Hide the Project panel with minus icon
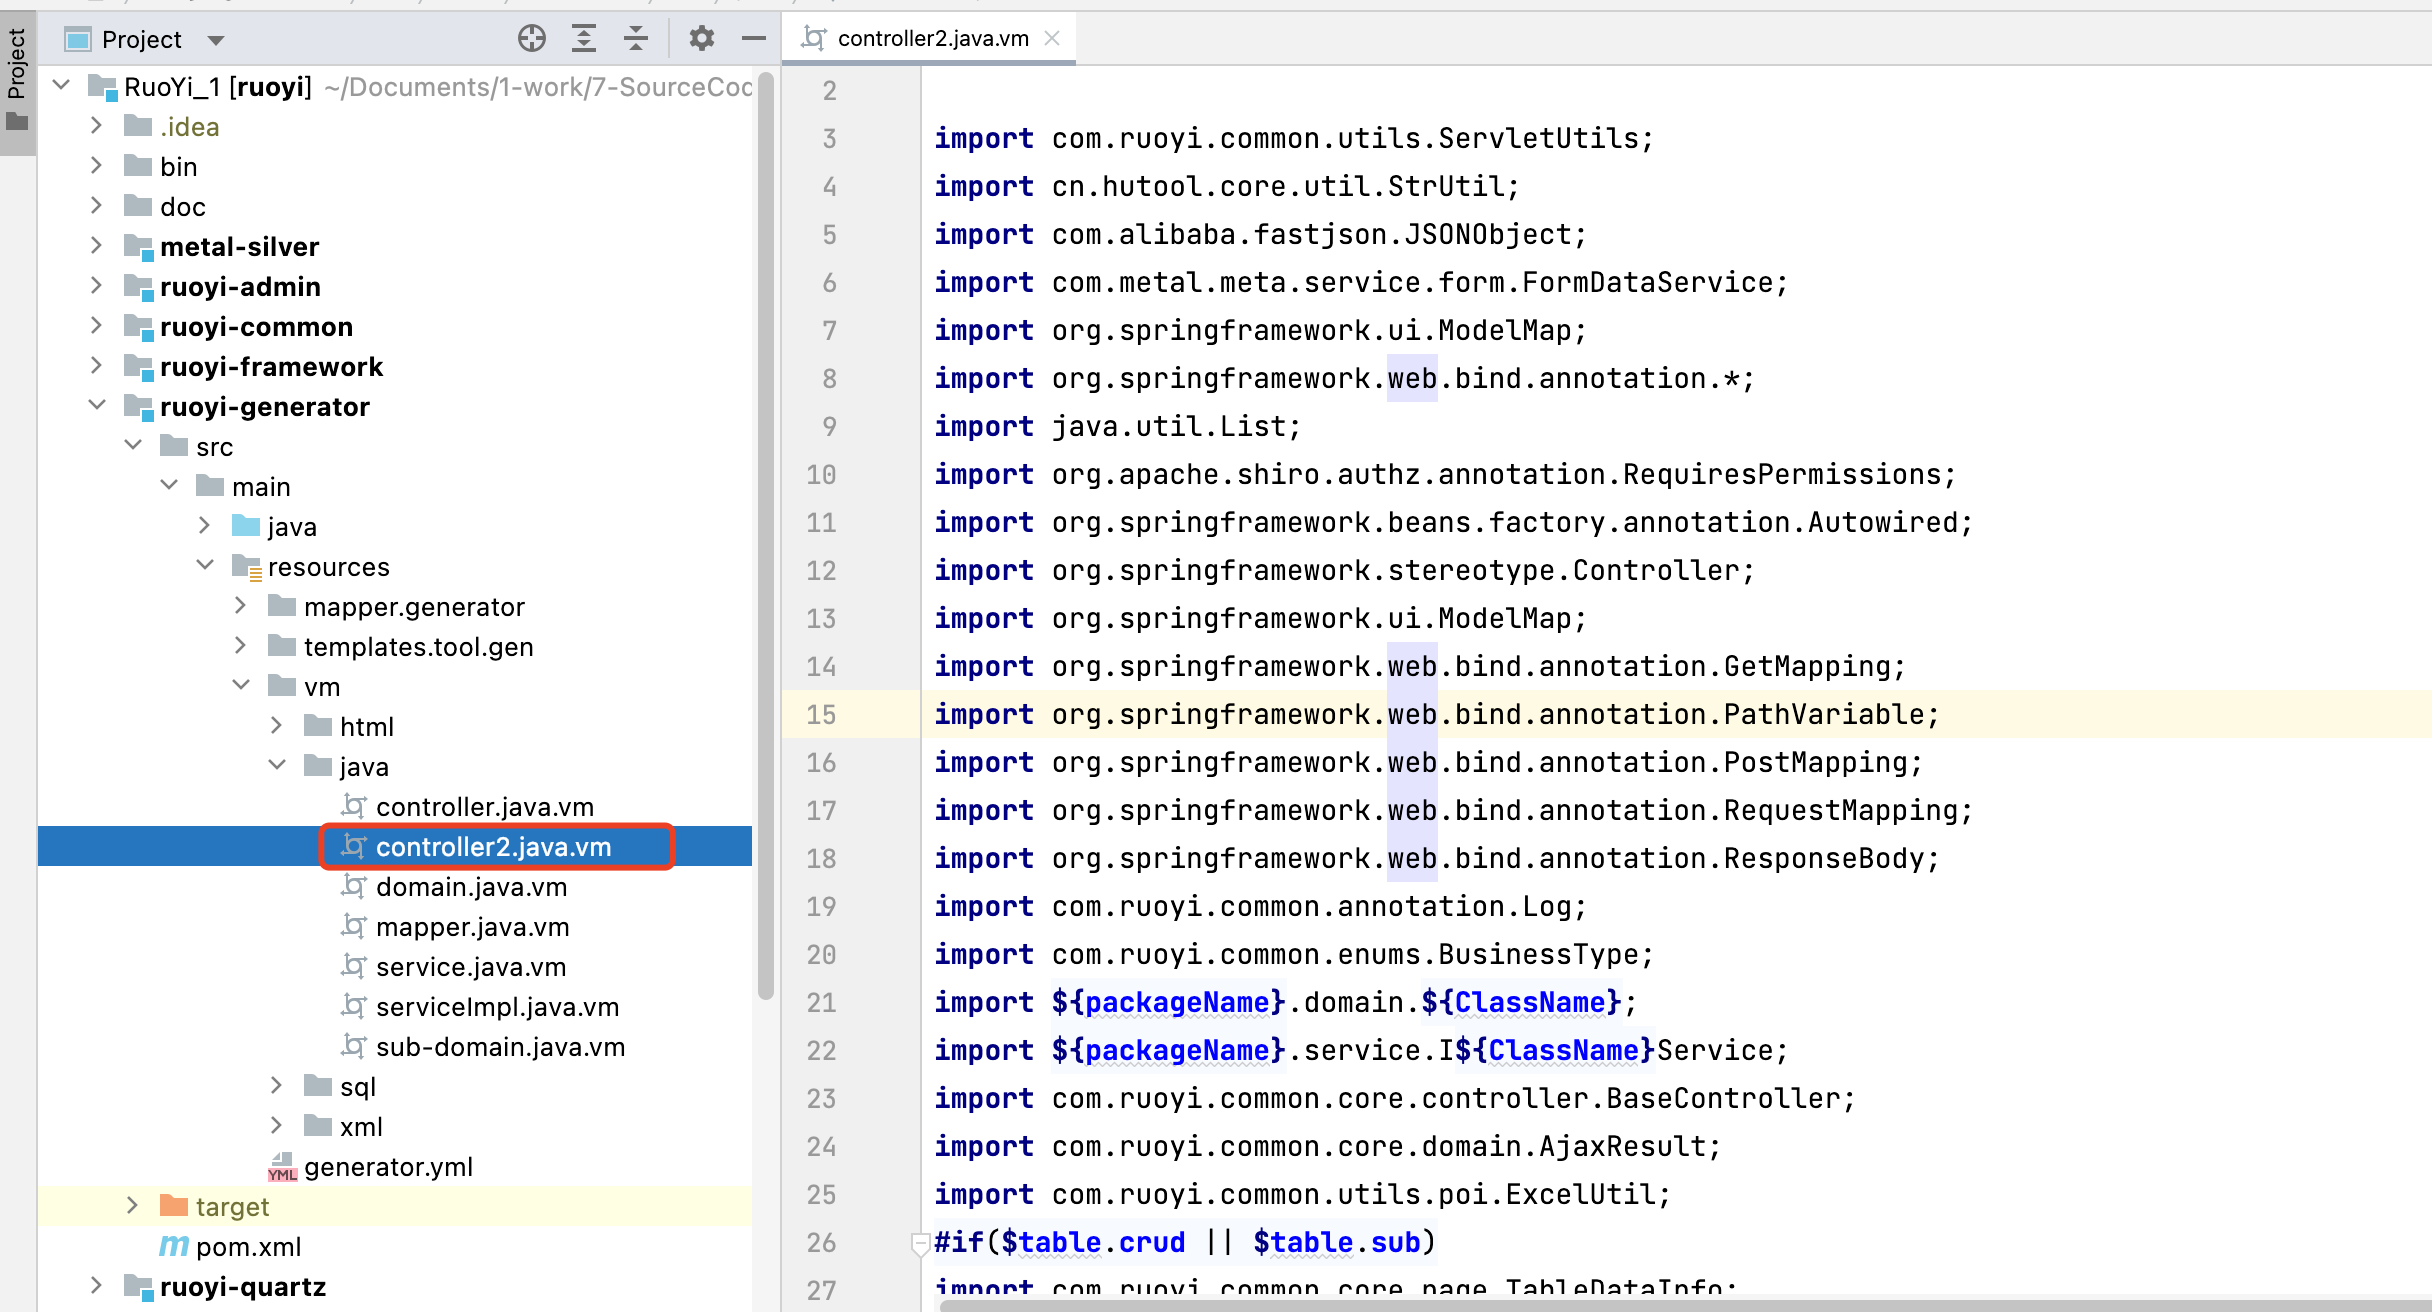Screen dimensions: 2432x1312 pyautogui.click(x=754, y=39)
